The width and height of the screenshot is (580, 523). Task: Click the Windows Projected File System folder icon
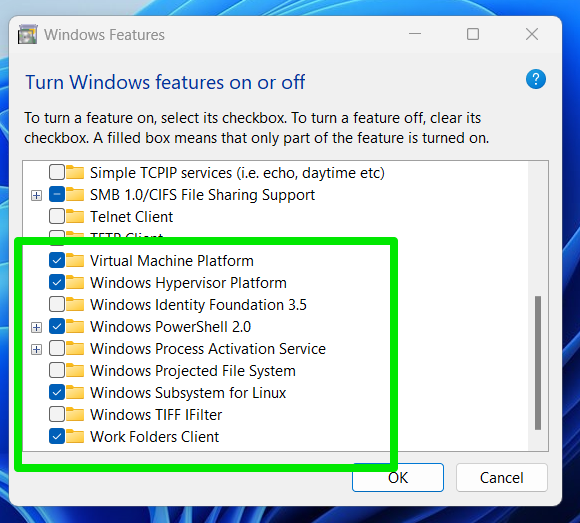click(x=75, y=371)
